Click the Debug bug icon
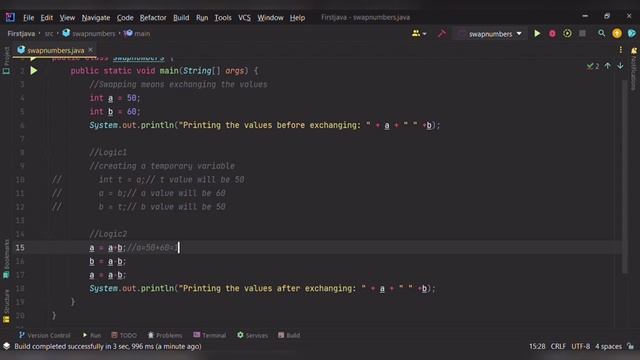The image size is (640, 360). (x=552, y=33)
